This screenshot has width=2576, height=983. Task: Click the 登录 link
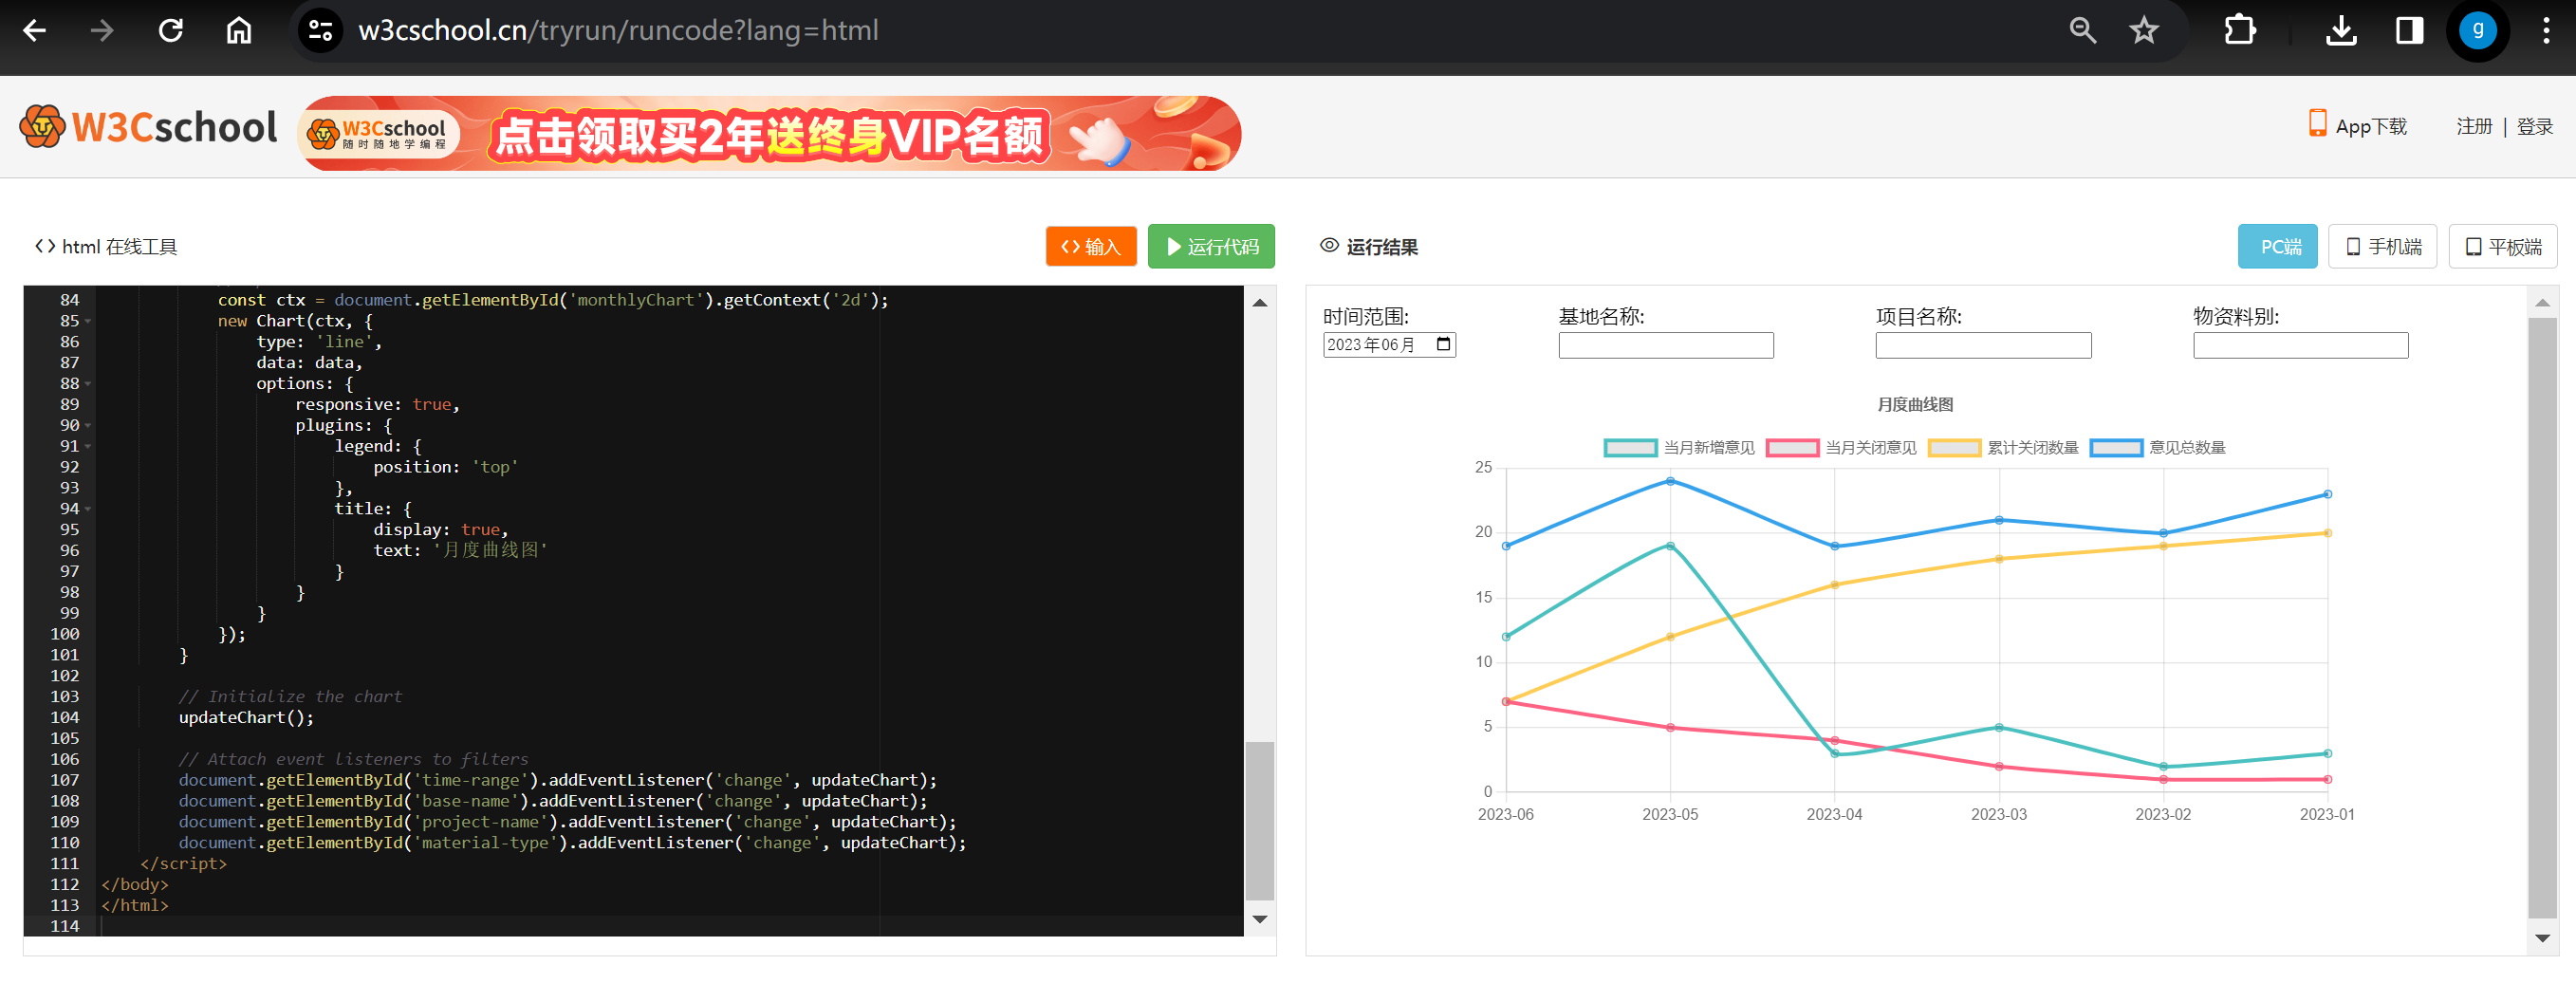tap(2534, 126)
